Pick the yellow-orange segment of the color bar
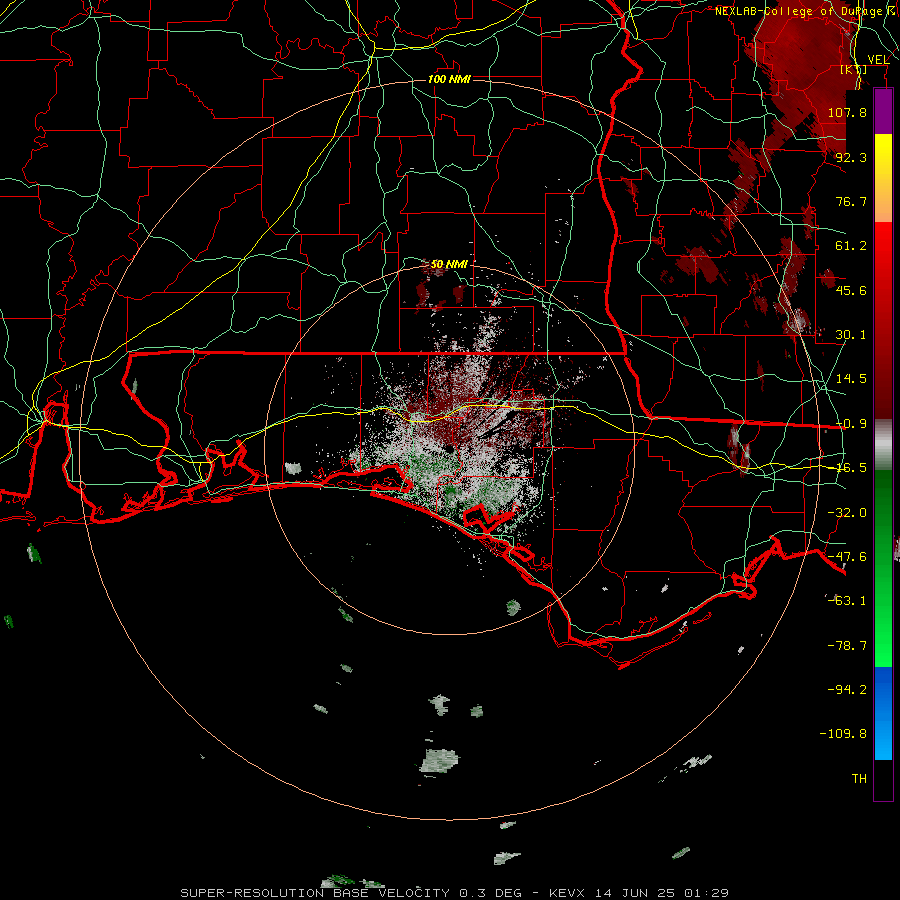Image resolution: width=900 pixels, height=900 pixels. point(883,178)
